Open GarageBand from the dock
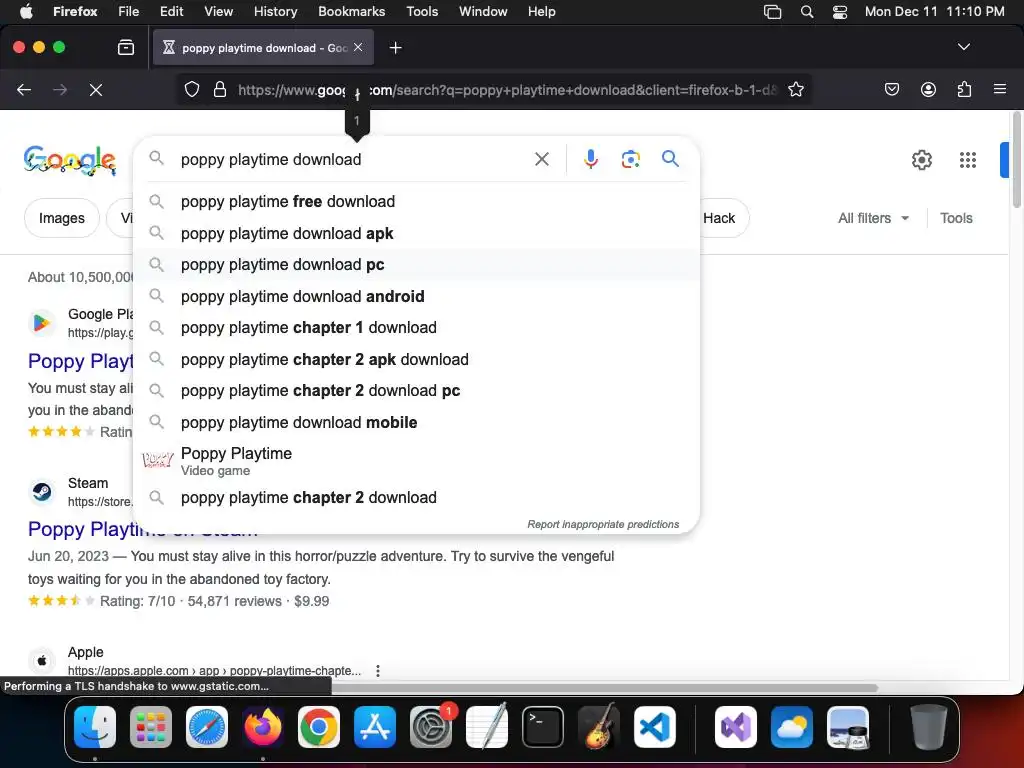1024x768 pixels. tap(599, 727)
